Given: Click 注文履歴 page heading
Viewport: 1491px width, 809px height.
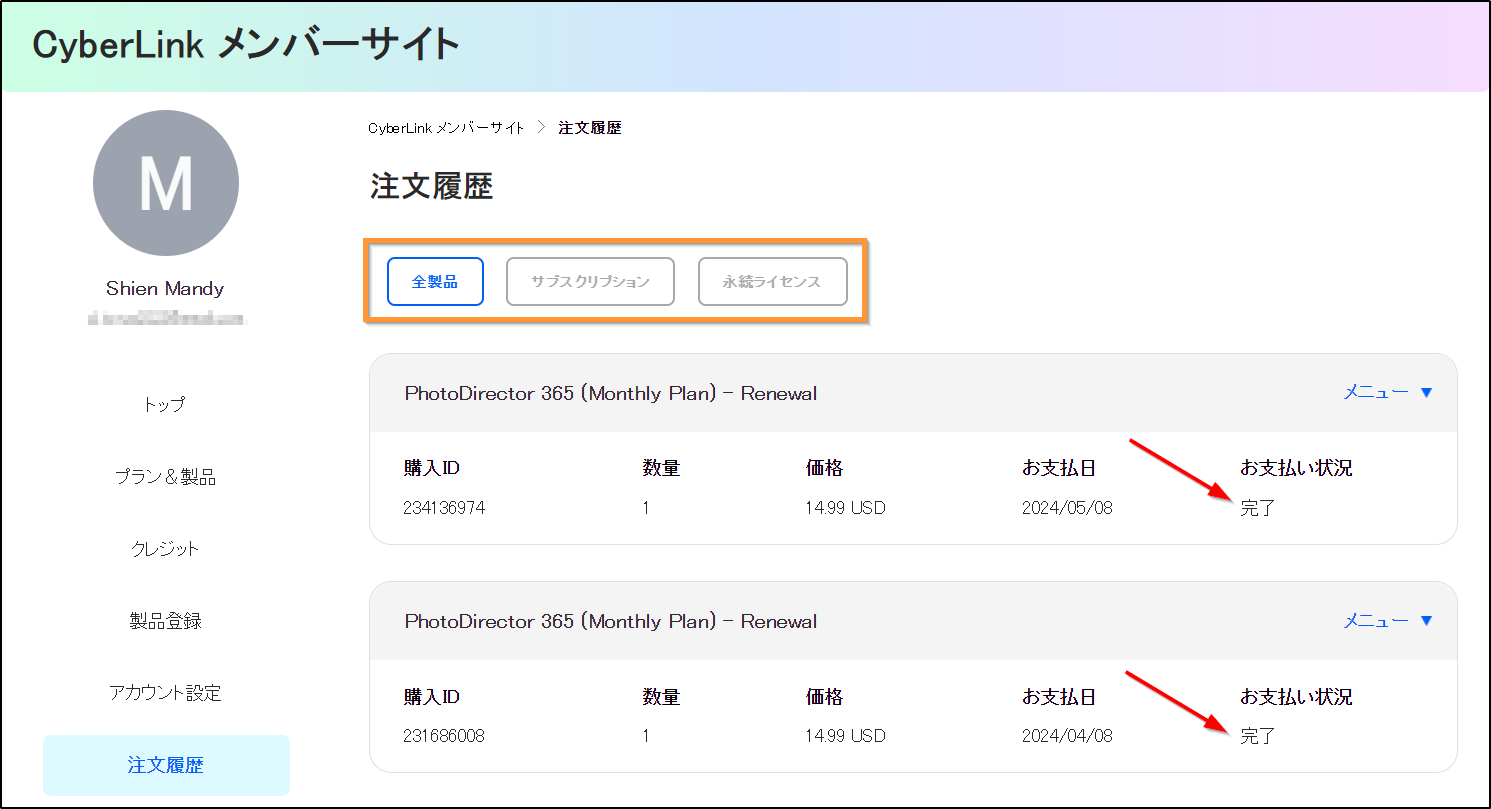Looking at the screenshot, I should click(x=432, y=187).
